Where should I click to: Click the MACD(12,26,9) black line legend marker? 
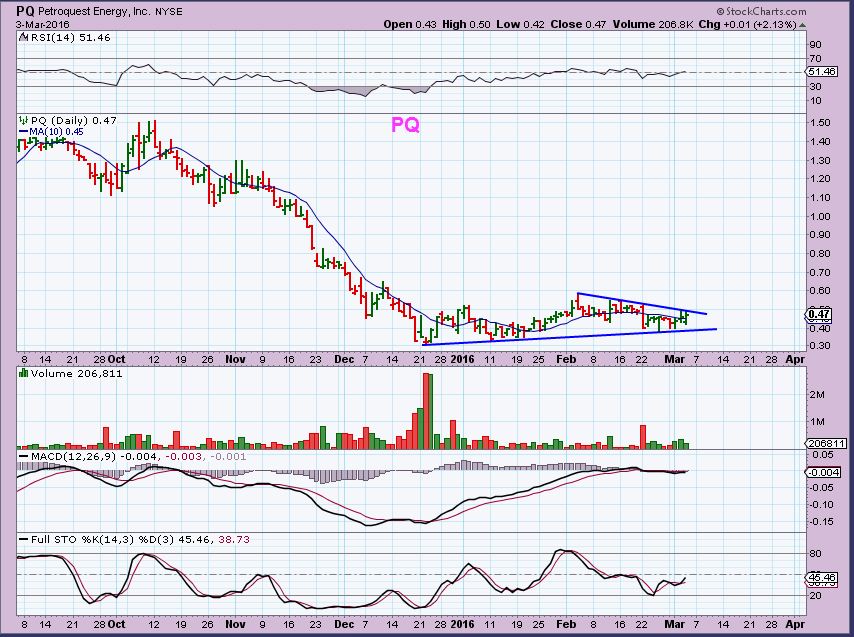click(23, 458)
